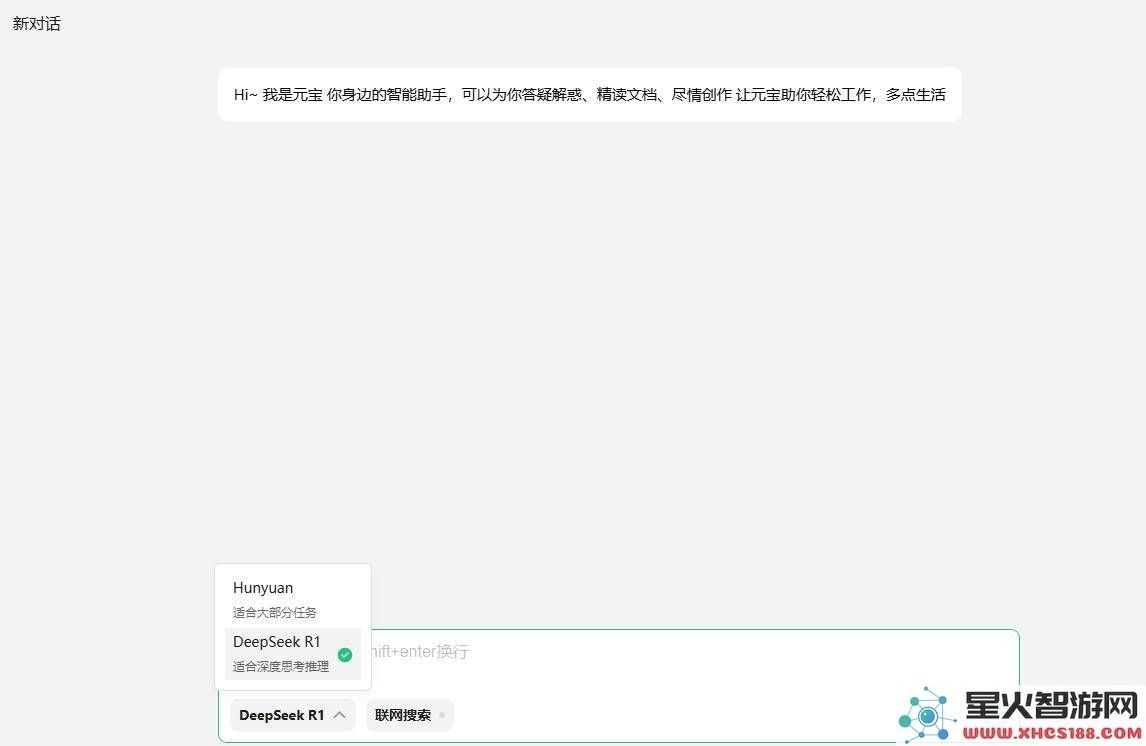Click the 适合大部分任务 description text

[275, 612]
